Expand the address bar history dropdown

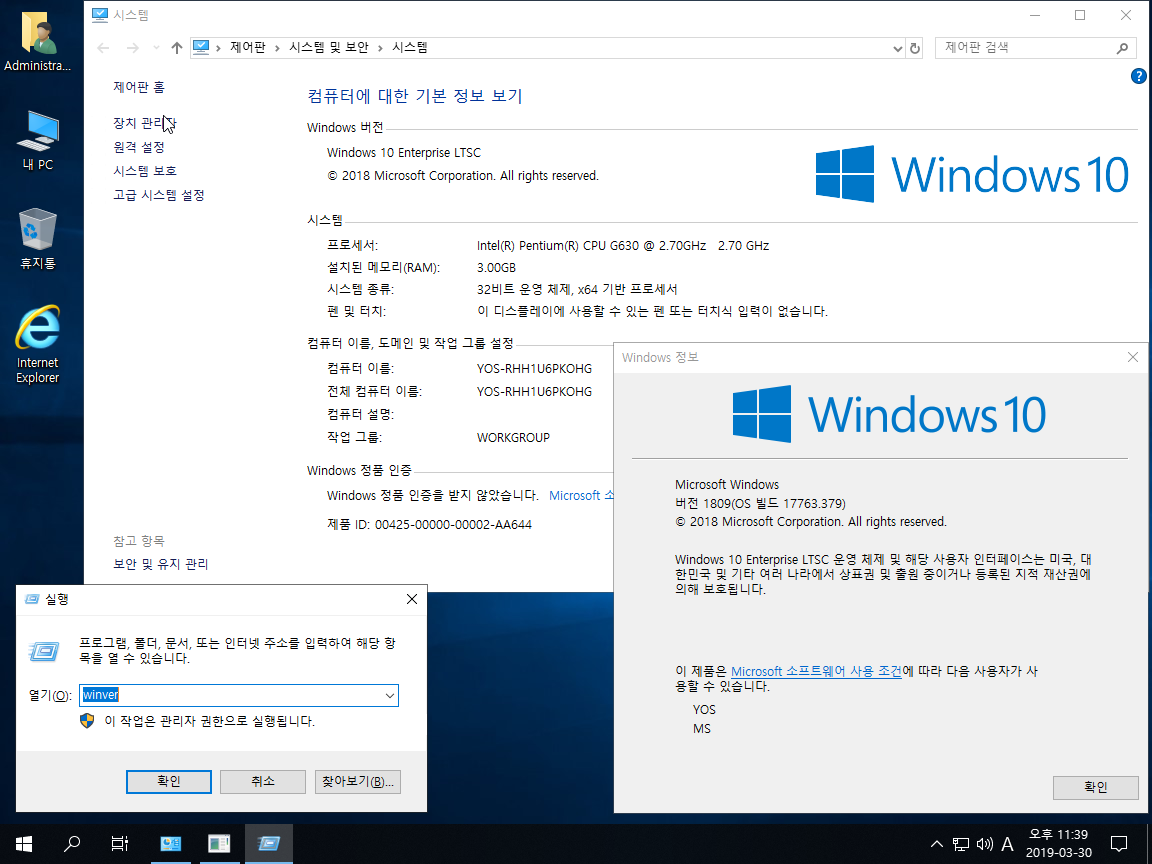point(897,48)
